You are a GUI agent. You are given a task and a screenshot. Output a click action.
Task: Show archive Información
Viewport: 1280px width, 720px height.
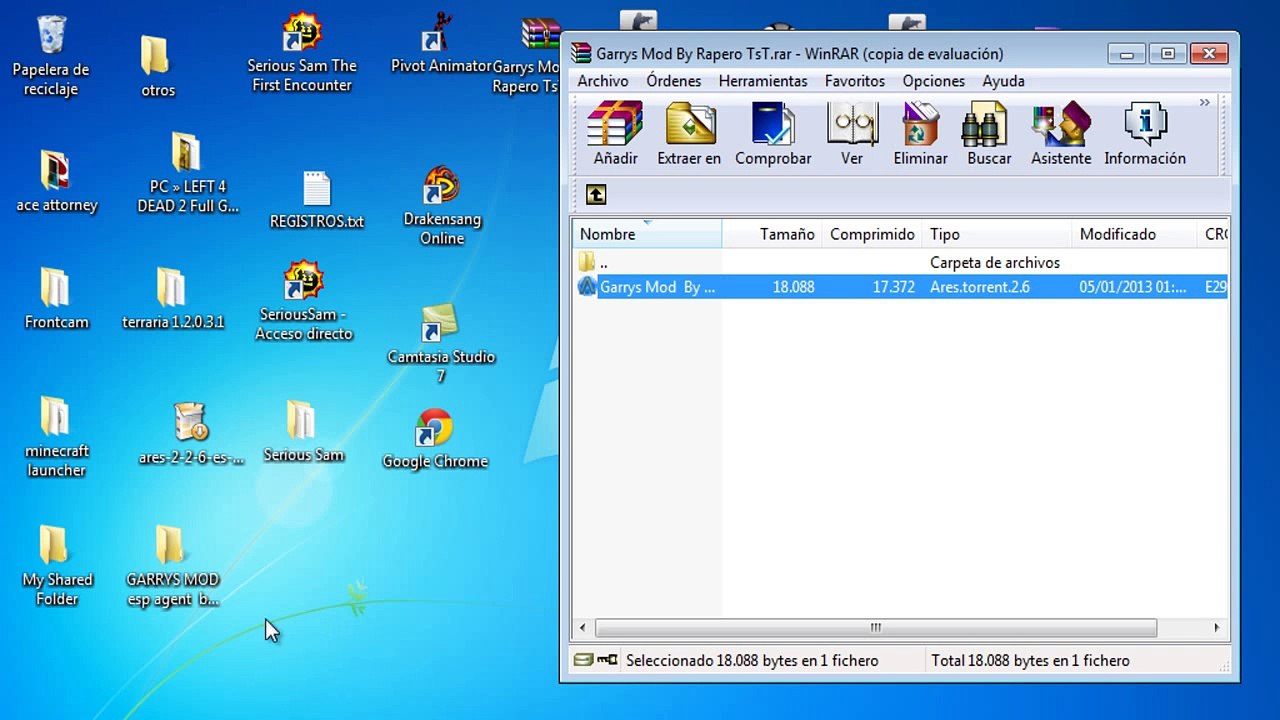point(1145,133)
